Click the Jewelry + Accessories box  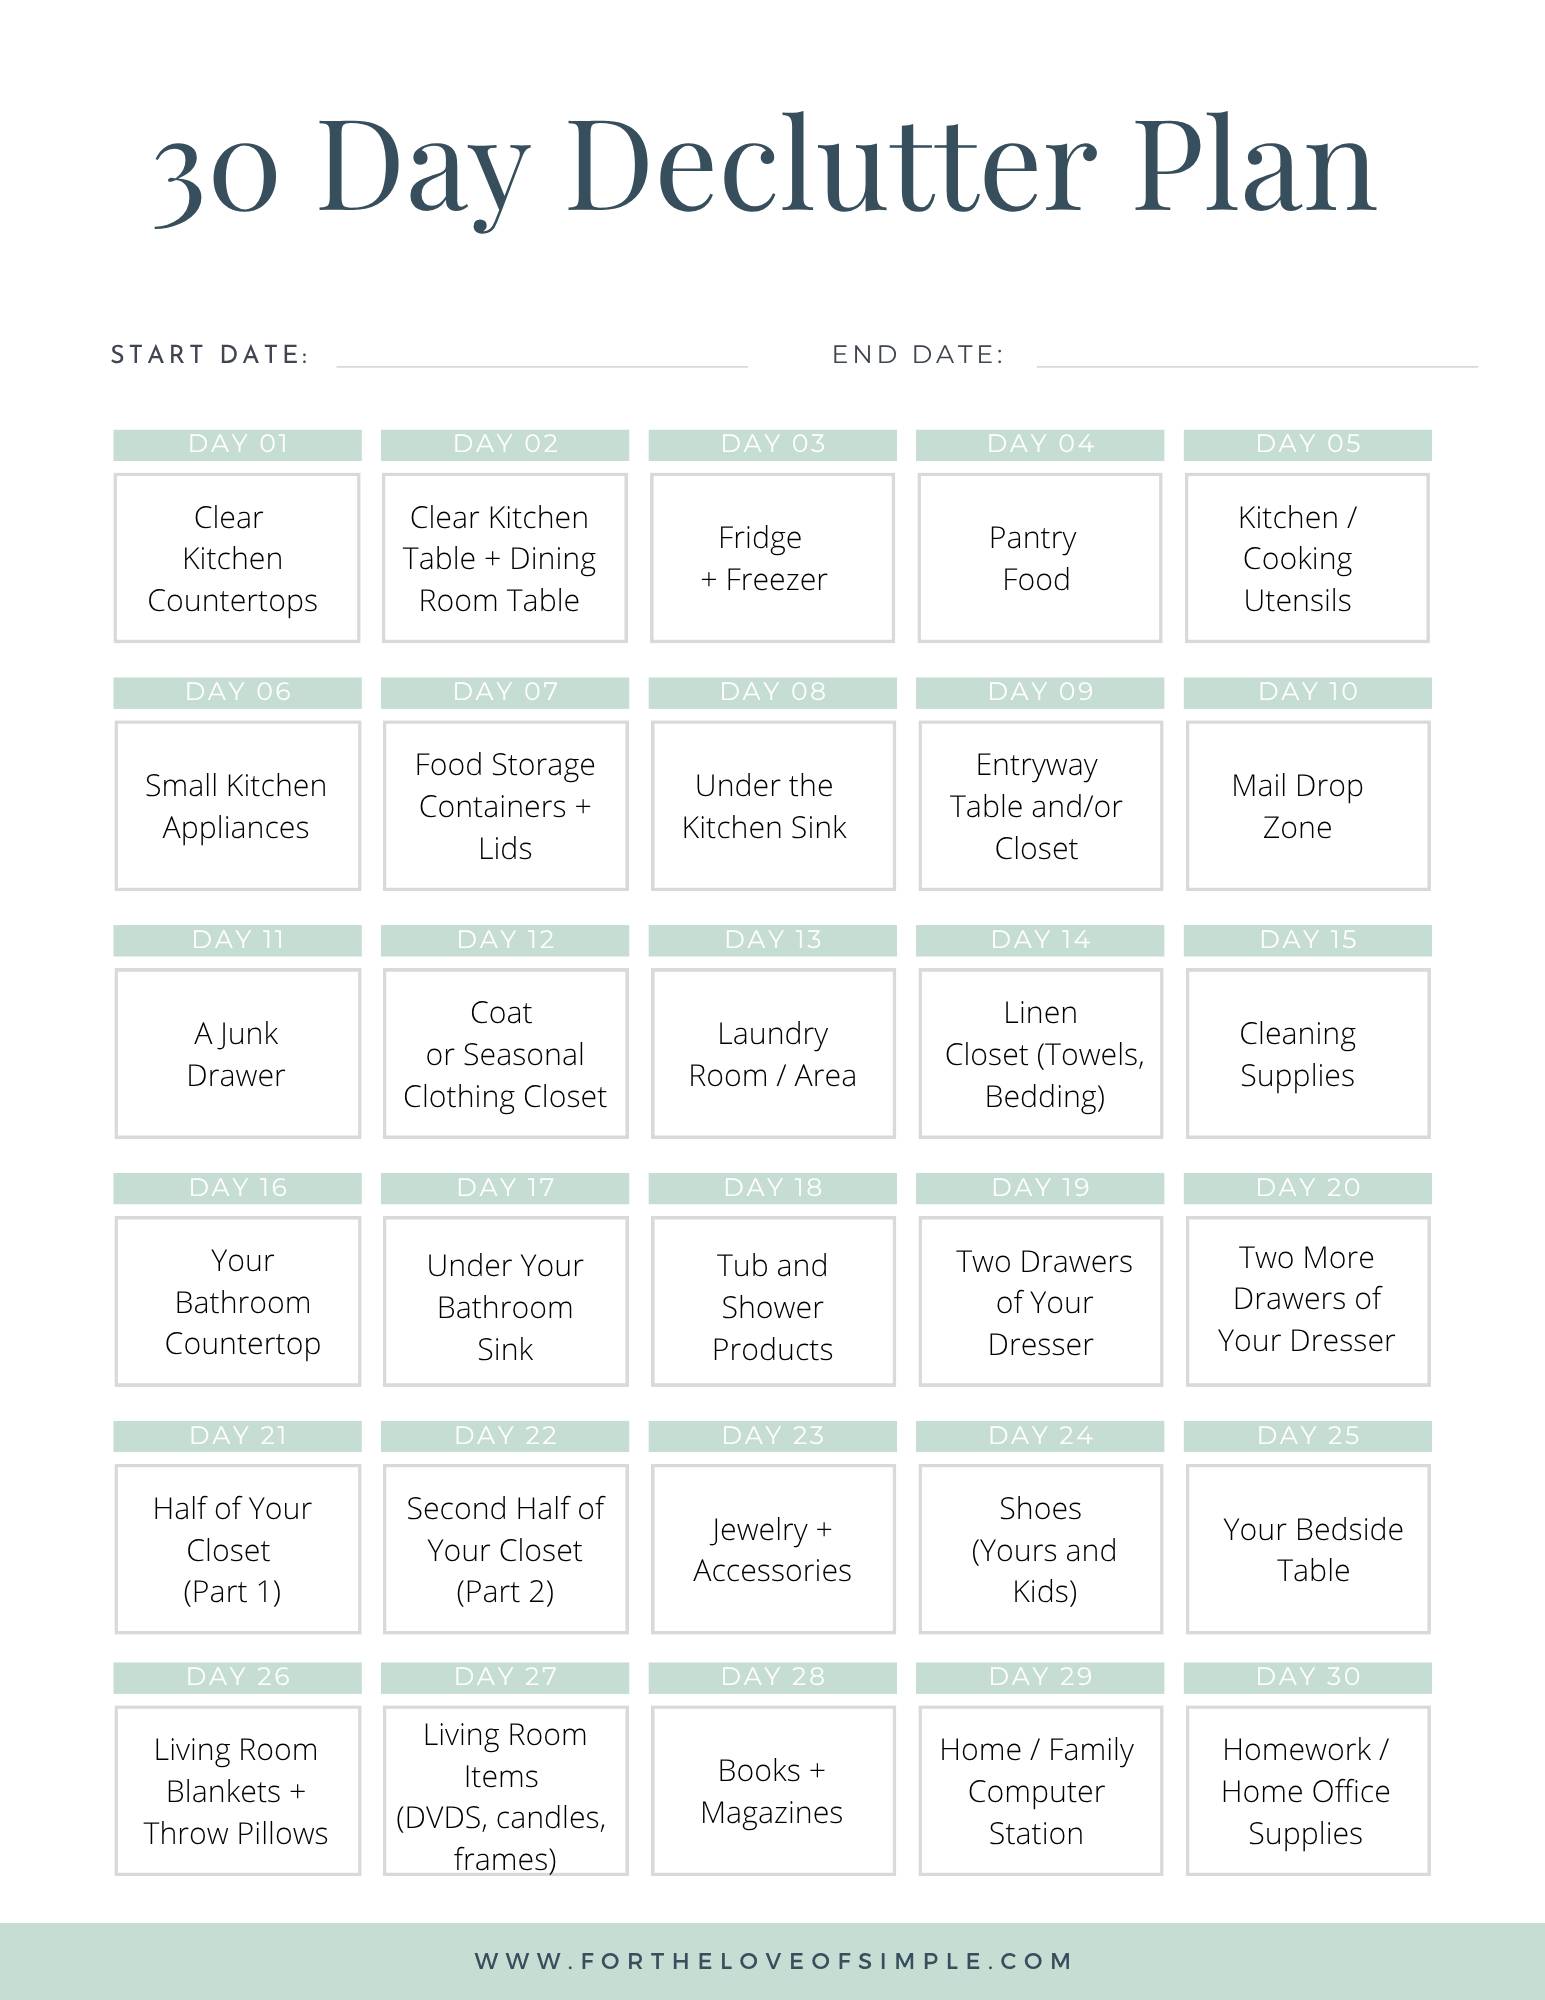773,1550
